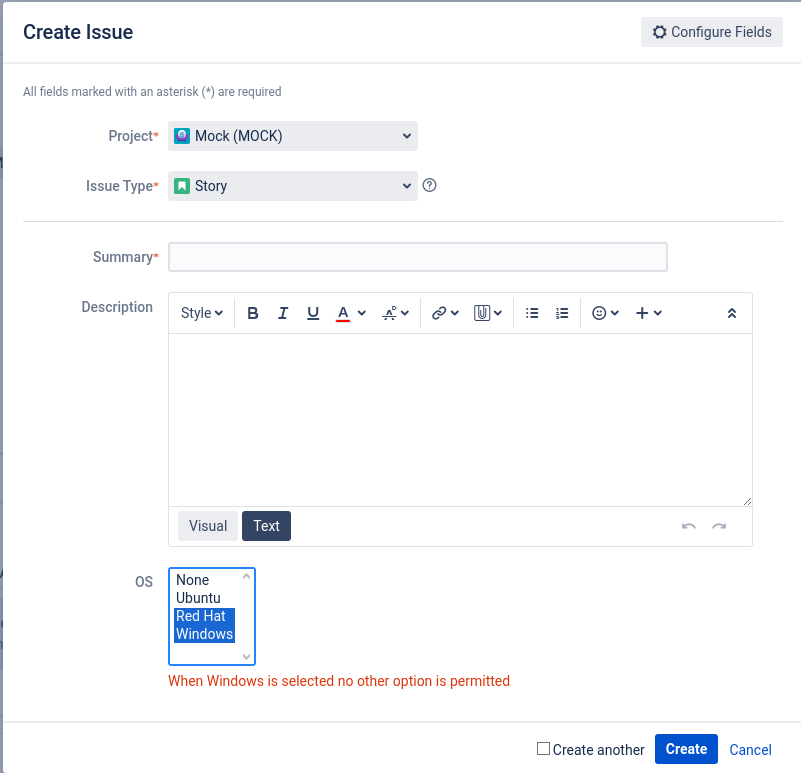The height and width of the screenshot is (773, 801).
Task: Select Red Hat in OS list
Action: coord(205,616)
